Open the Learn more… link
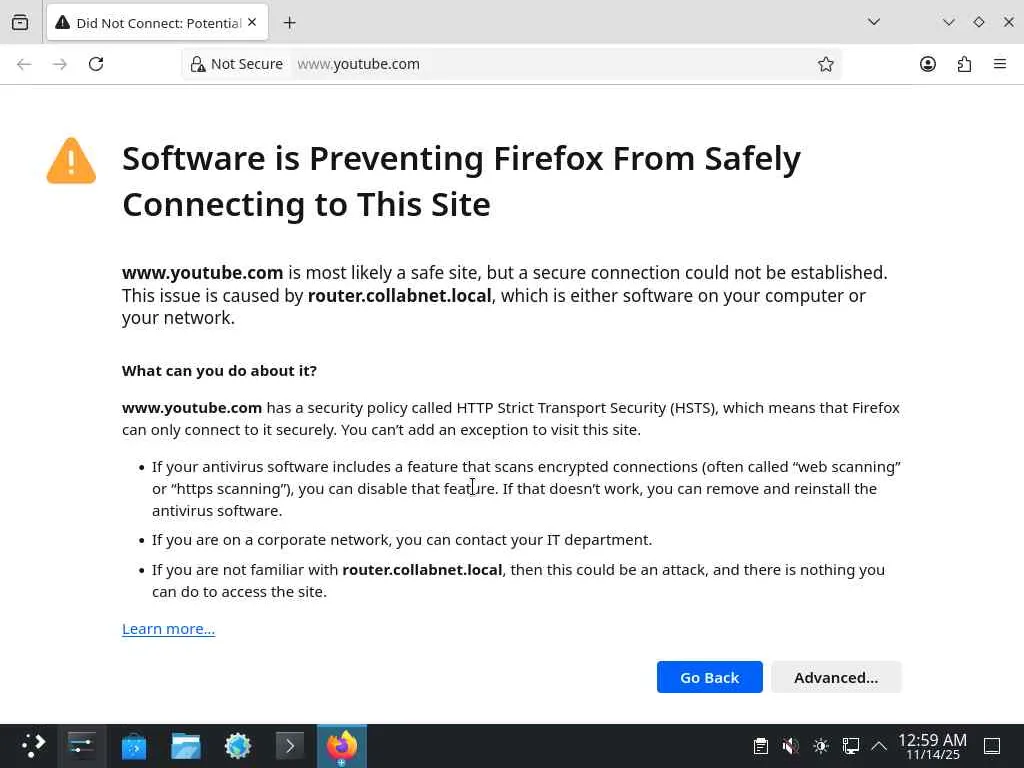 [168, 629]
